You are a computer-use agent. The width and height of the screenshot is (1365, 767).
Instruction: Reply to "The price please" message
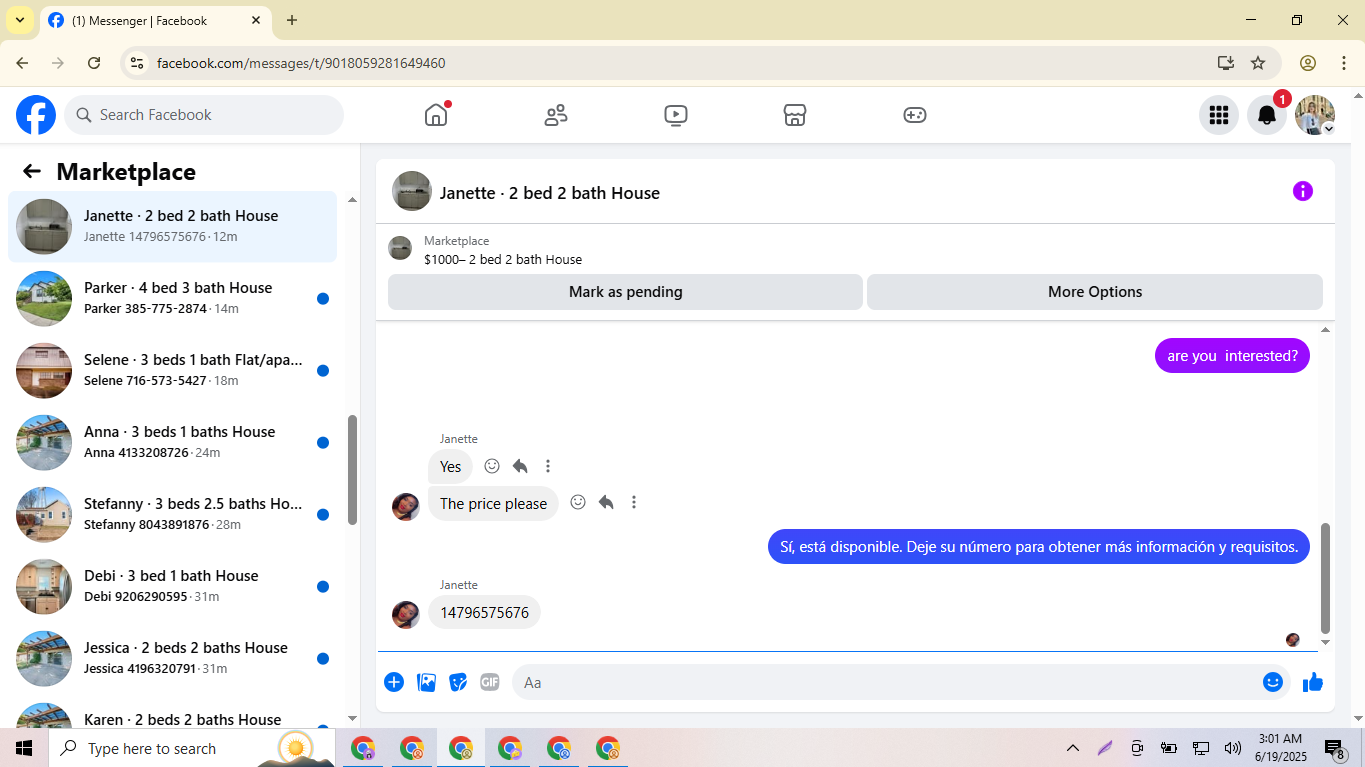click(x=606, y=502)
